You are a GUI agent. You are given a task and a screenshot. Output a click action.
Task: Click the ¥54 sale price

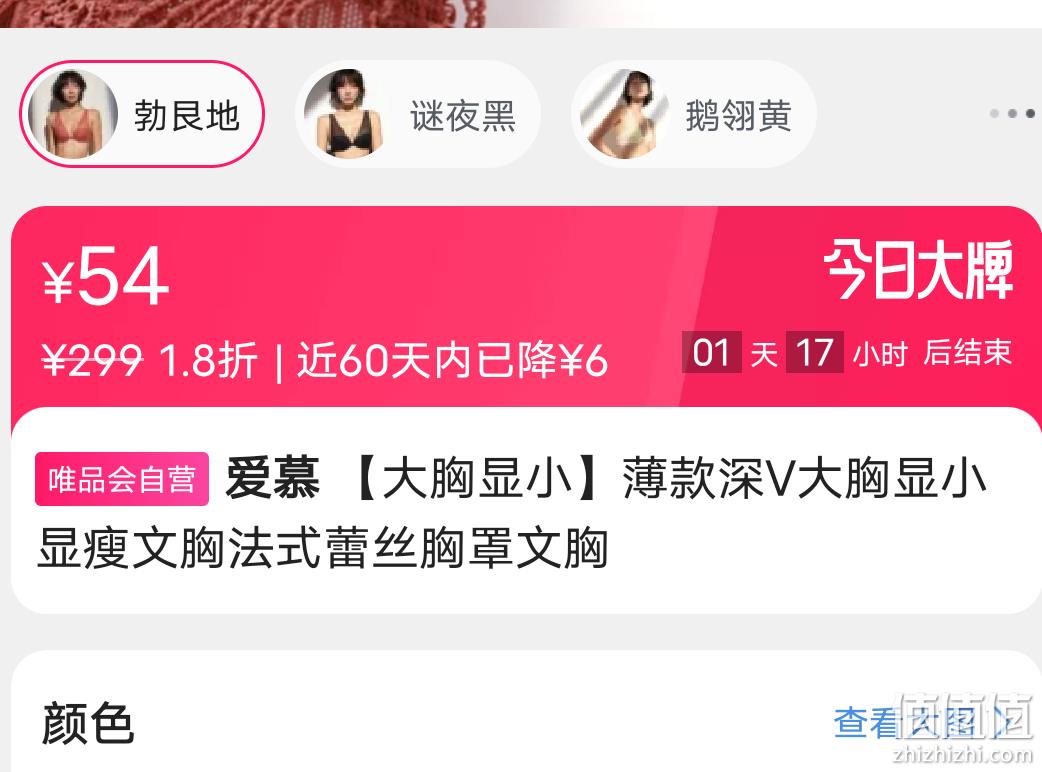[x=106, y=276]
